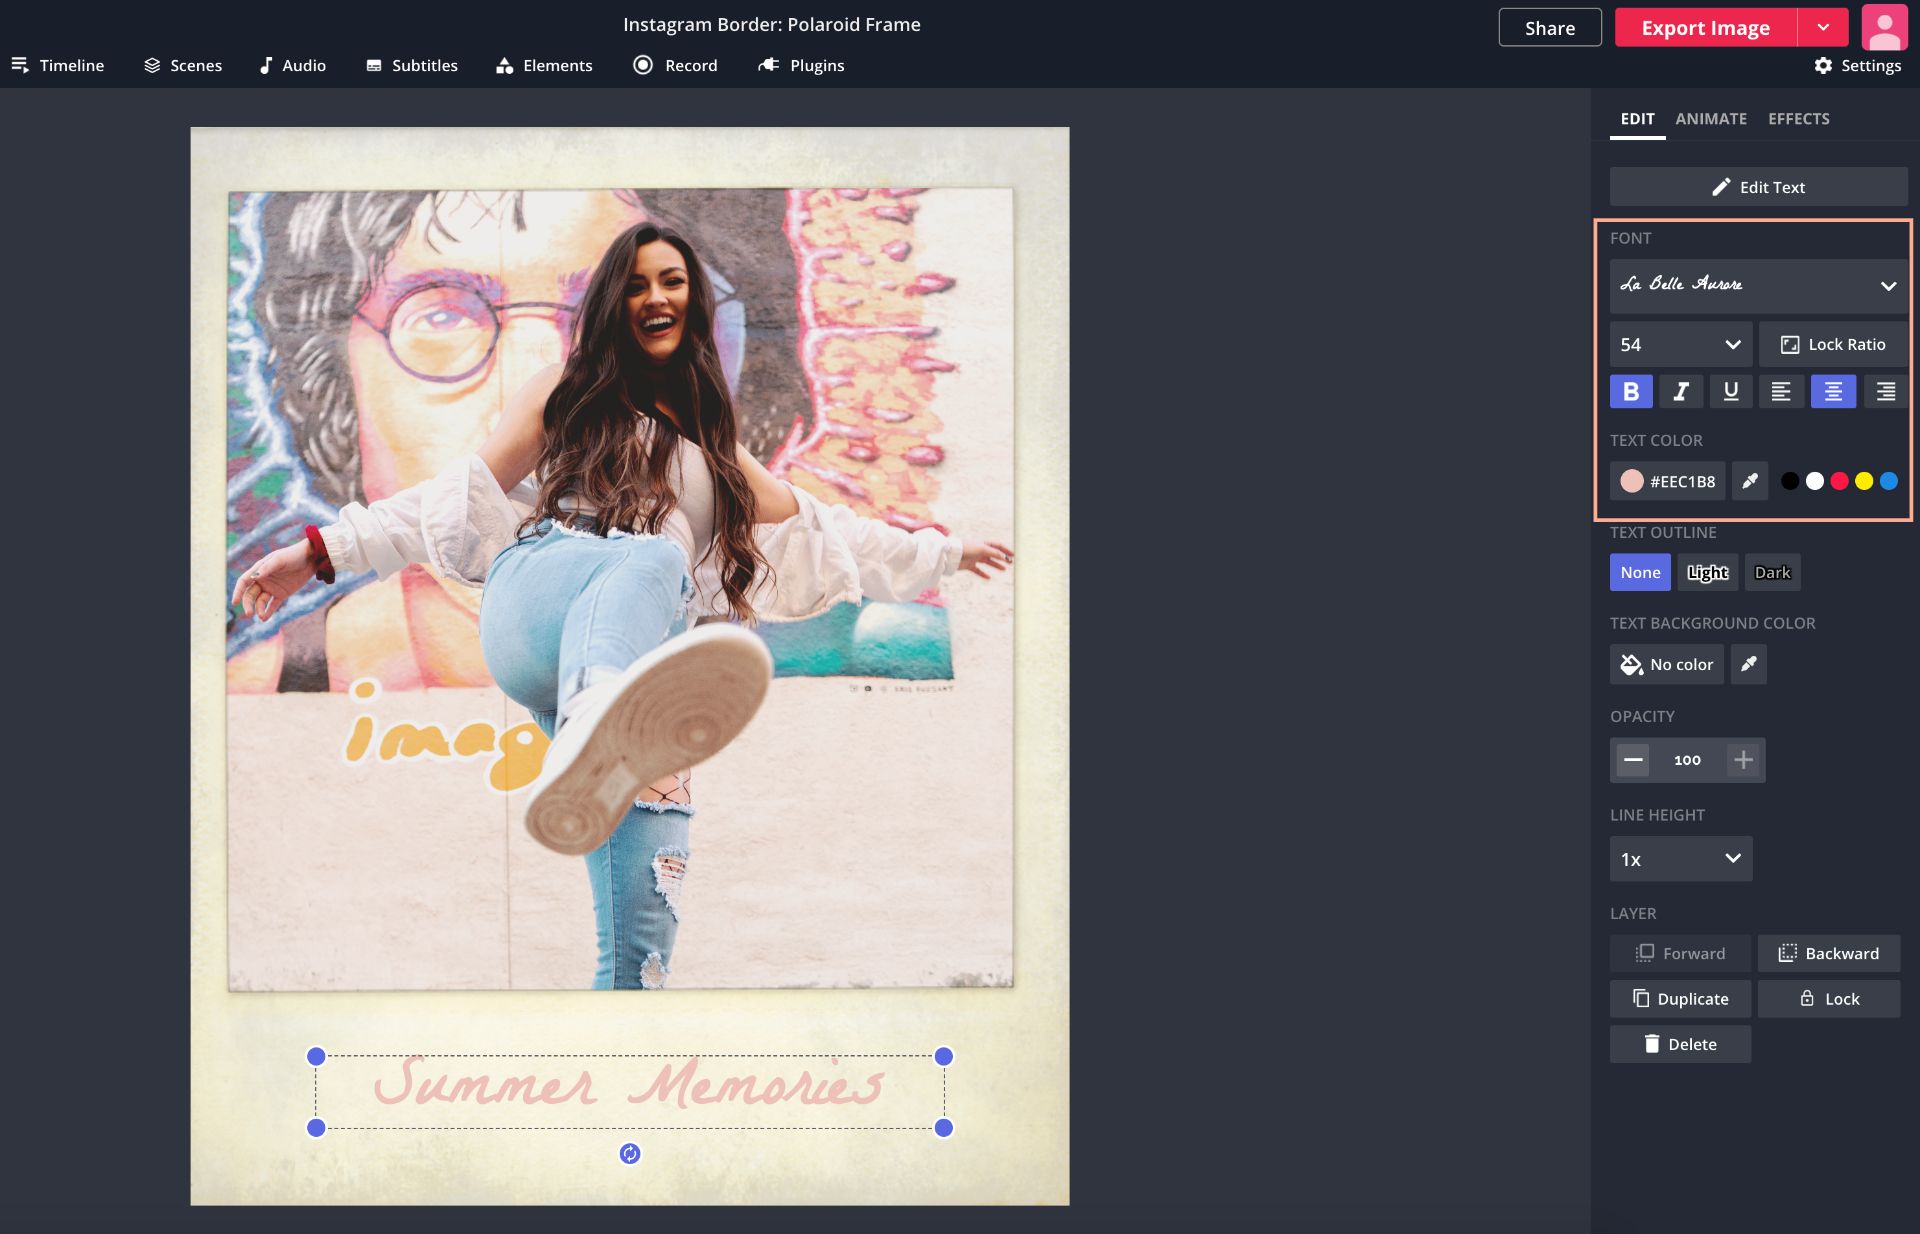Enable underline text style
Image resolution: width=1920 pixels, height=1234 pixels.
pos(1731,392)
